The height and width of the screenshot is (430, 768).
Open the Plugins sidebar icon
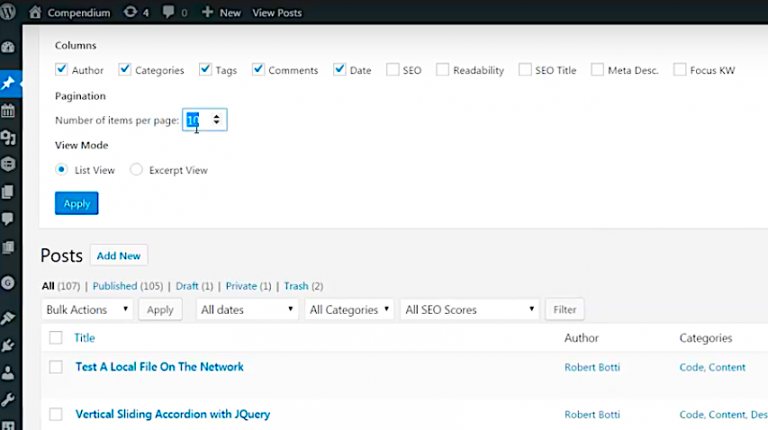[8, 346]
